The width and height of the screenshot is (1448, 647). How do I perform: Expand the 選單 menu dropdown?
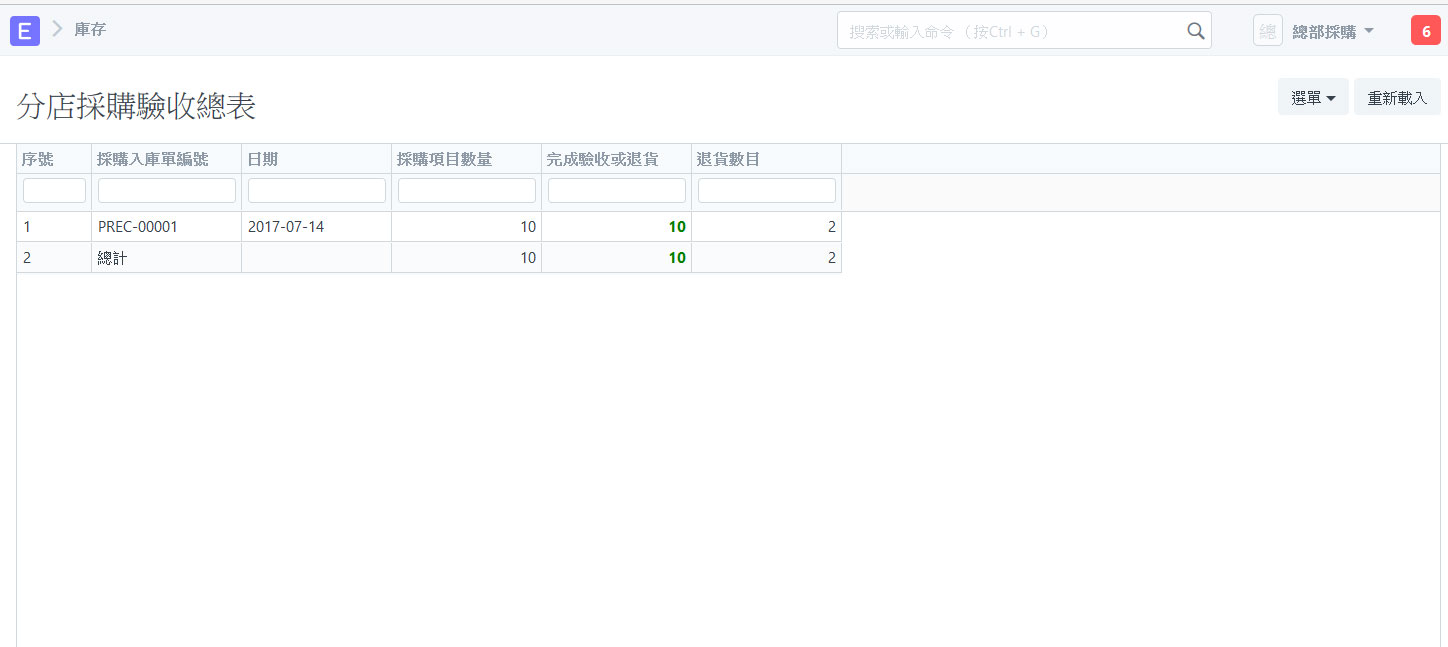(1312, 98)
